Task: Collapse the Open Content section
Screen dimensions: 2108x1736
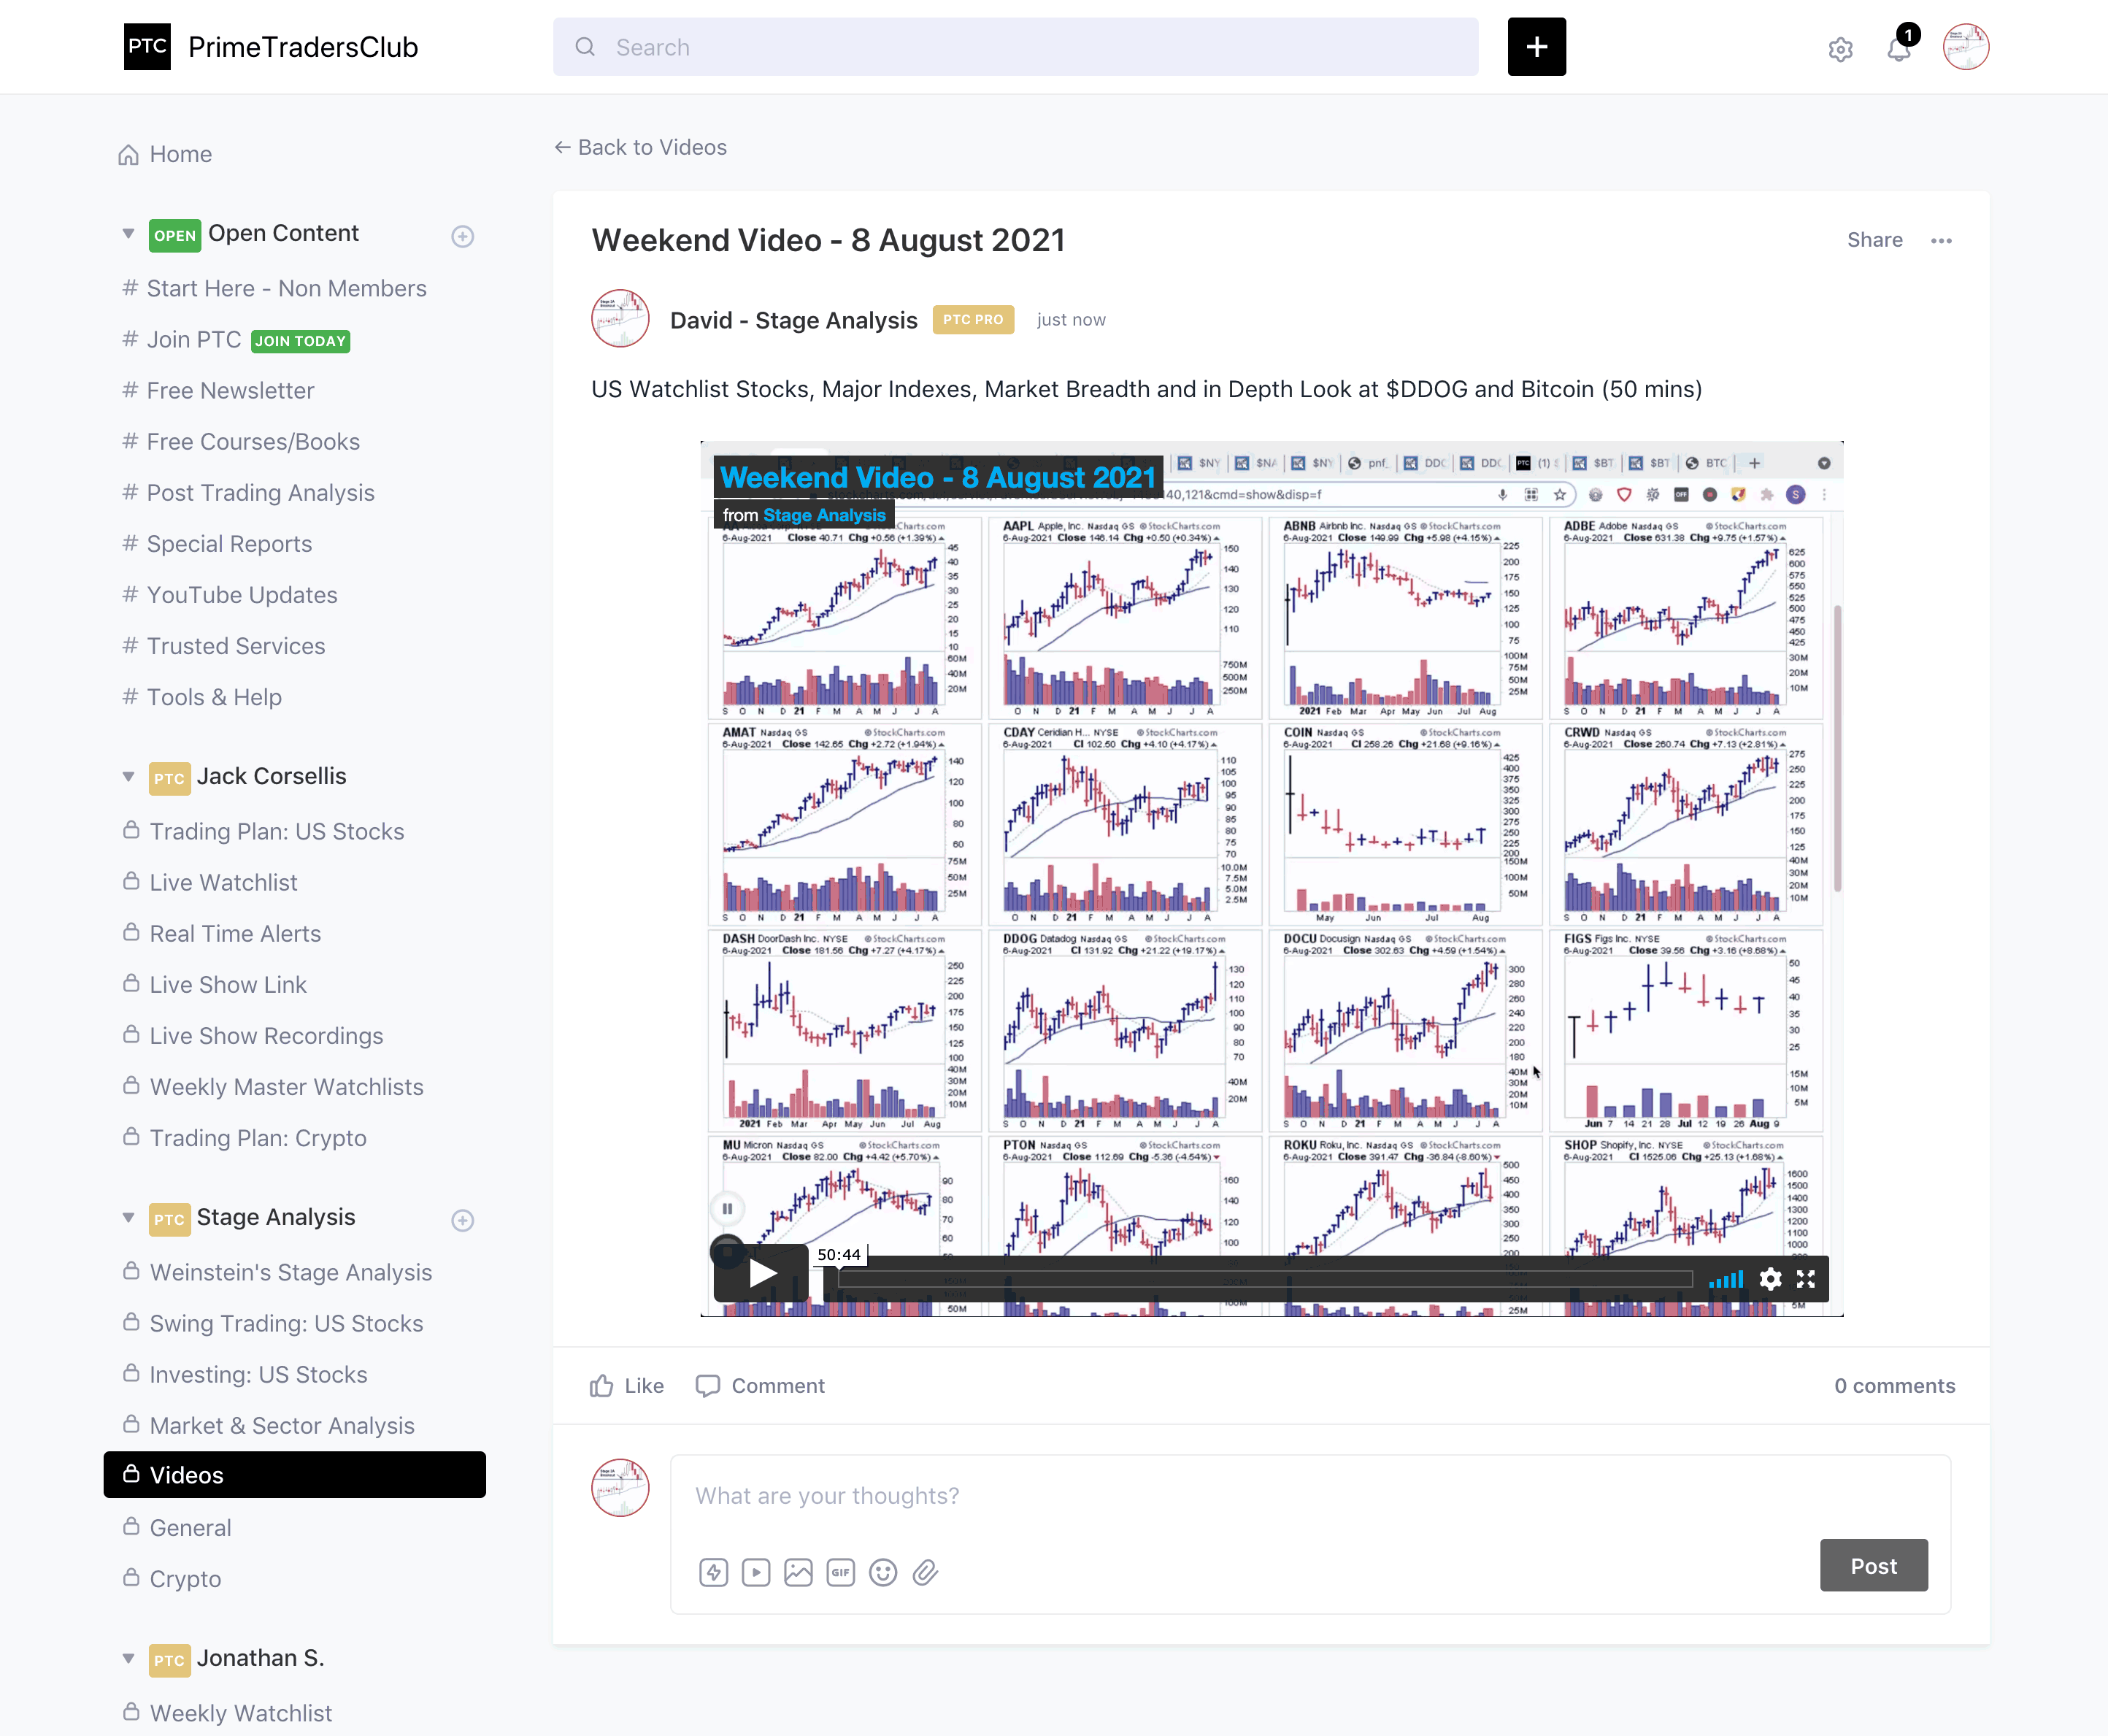Action: [x=128, y=234]
